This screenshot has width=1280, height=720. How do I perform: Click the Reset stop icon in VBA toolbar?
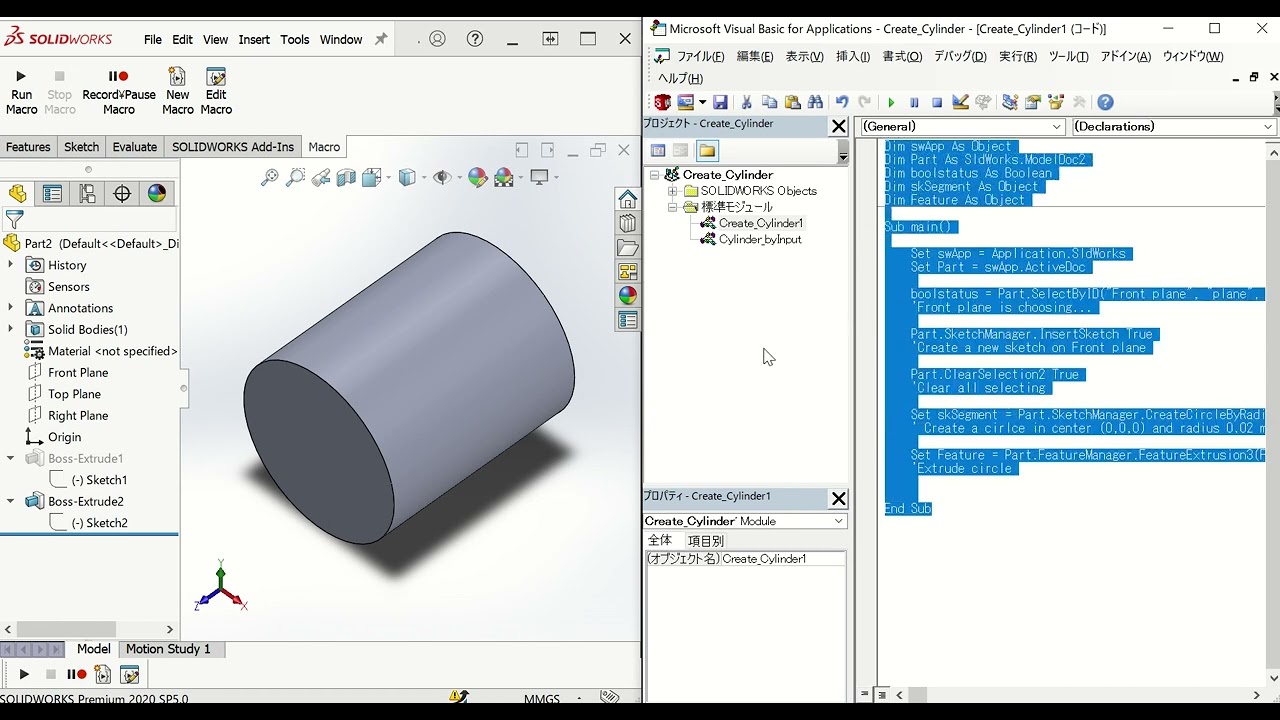coord(937,102)
